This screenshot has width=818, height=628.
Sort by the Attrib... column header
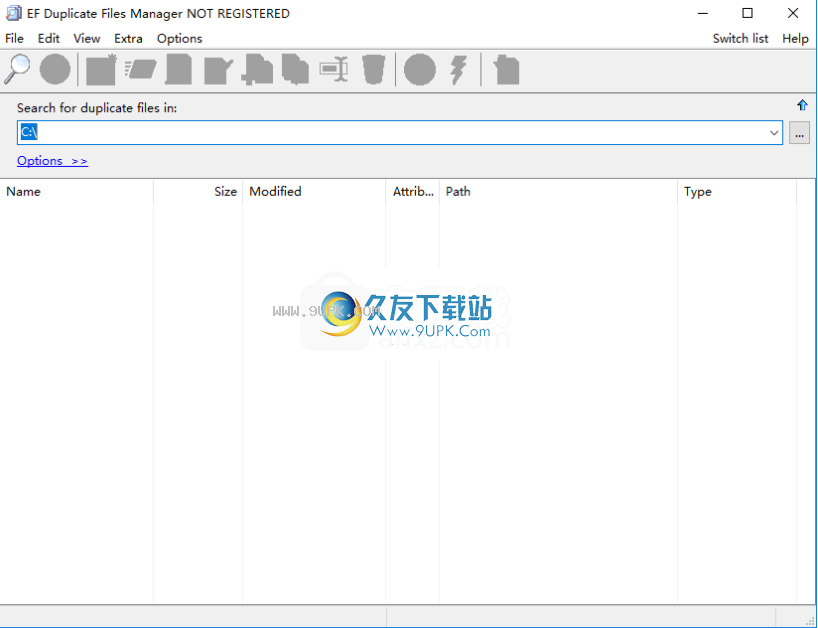tap(413, 191)
